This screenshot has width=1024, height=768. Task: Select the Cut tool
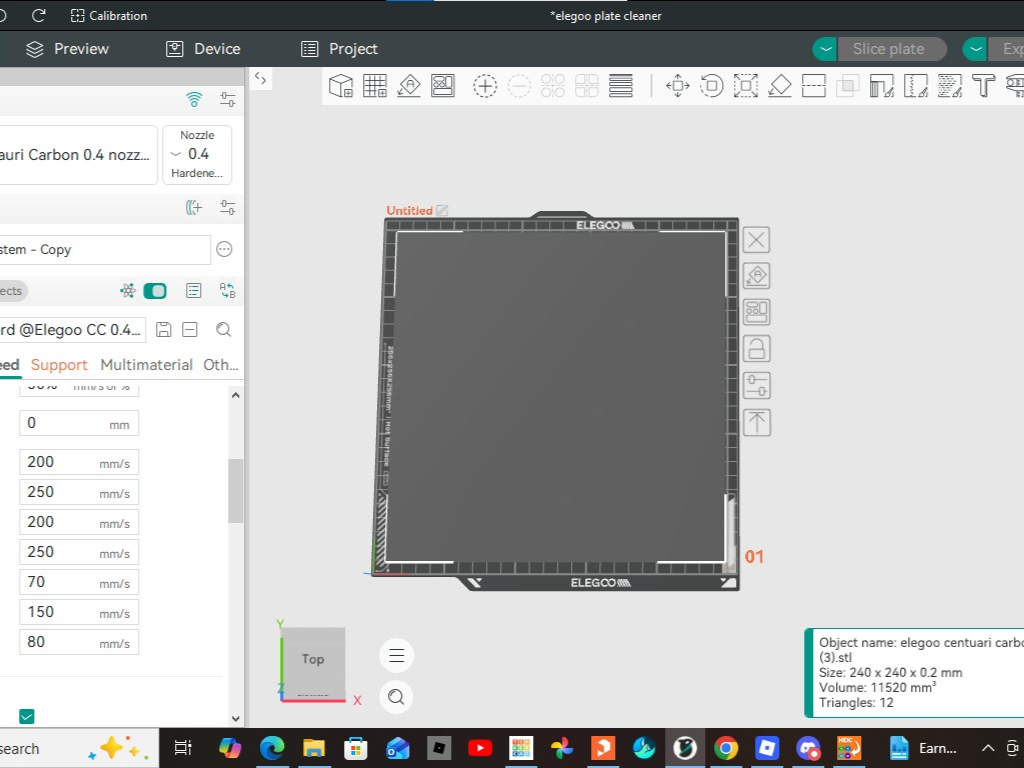(814, 86)
